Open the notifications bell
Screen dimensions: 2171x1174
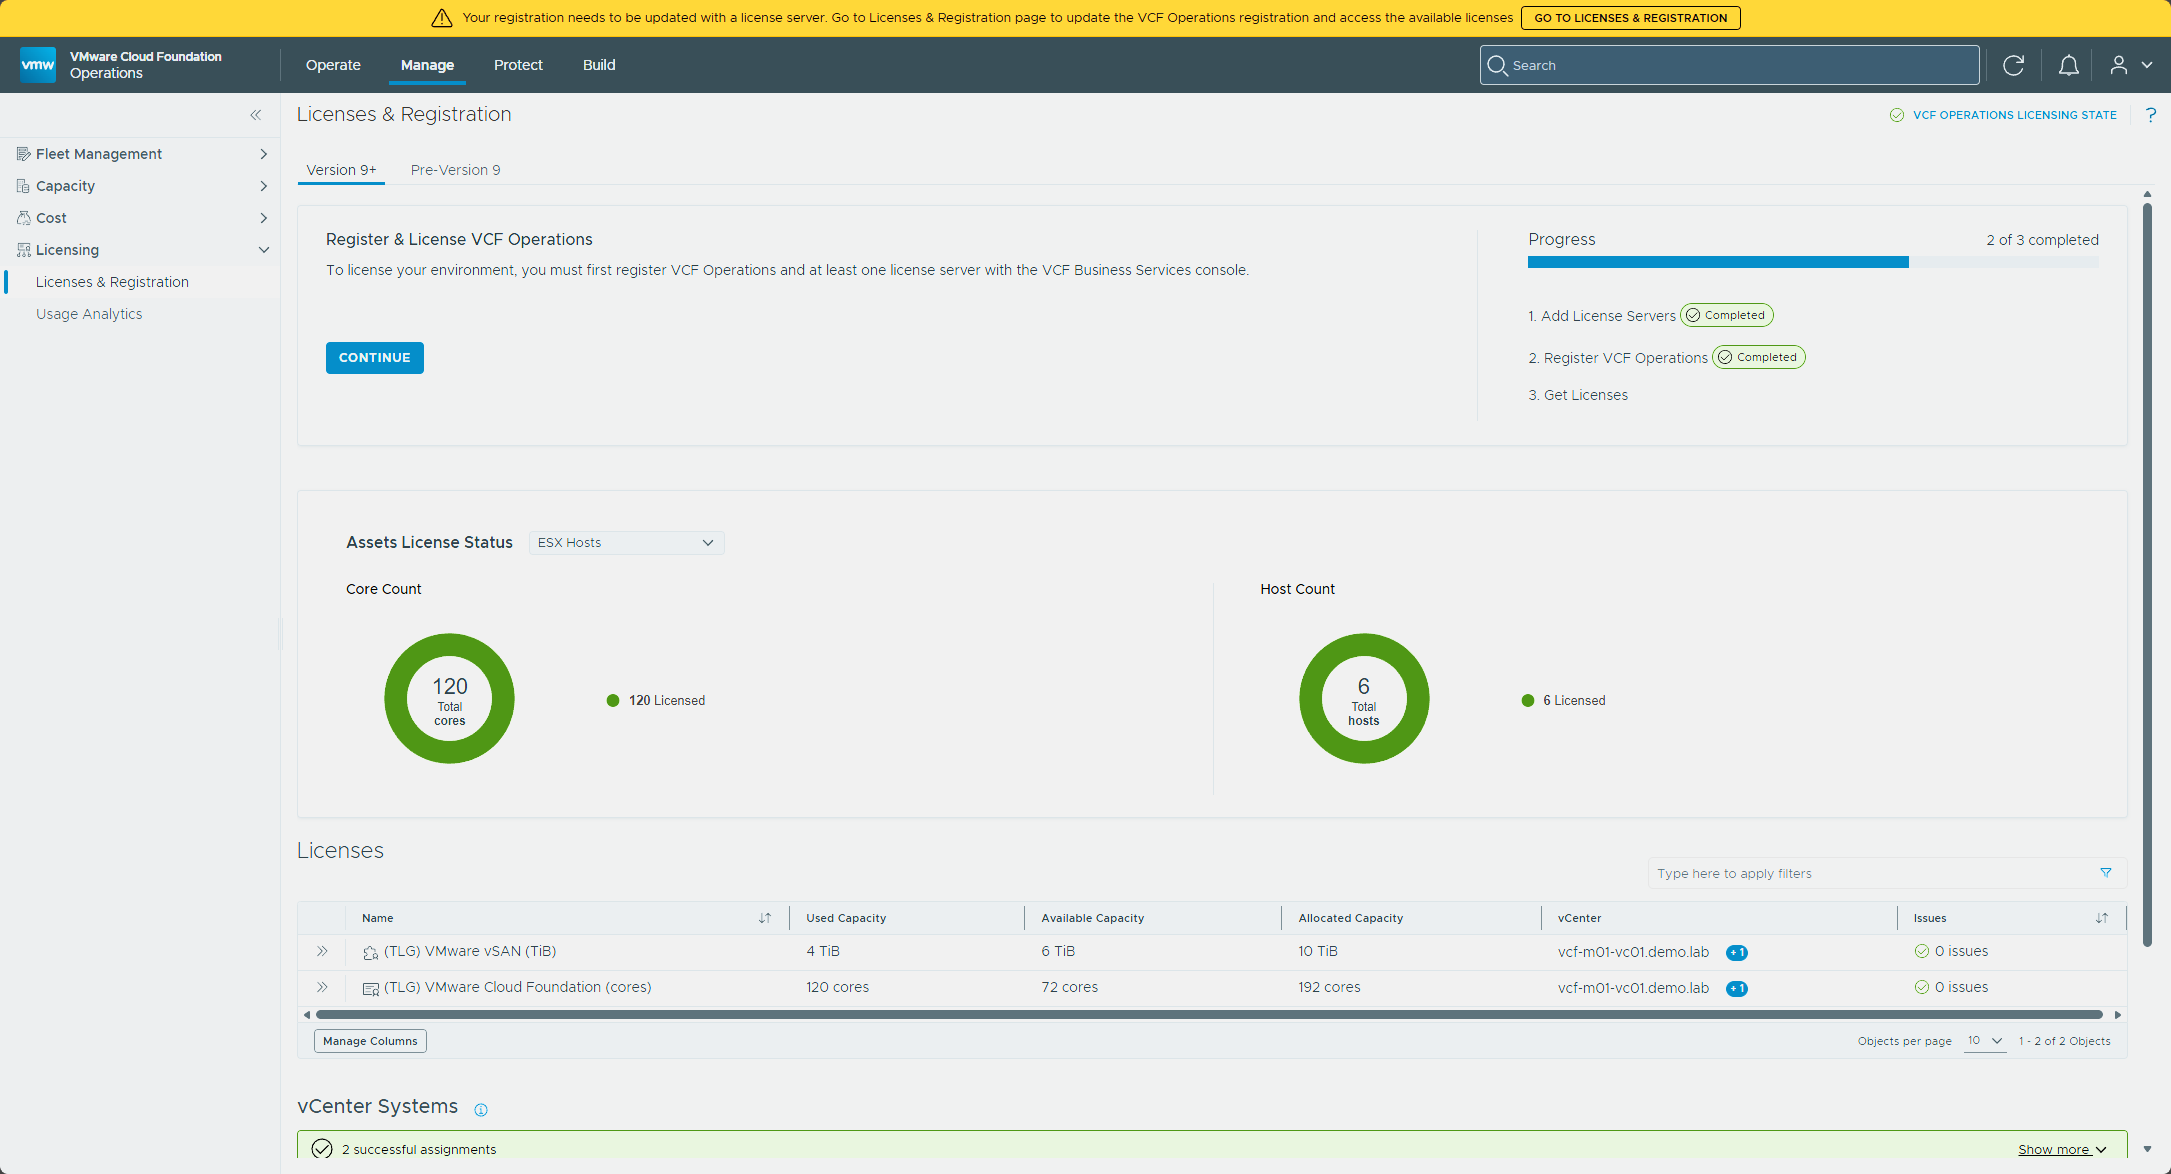(2068, 65)
